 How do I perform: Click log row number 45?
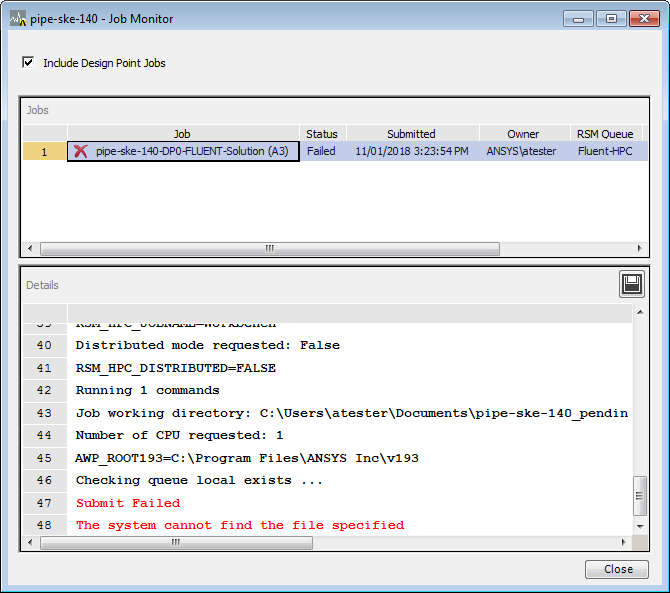tap(44, 458)
